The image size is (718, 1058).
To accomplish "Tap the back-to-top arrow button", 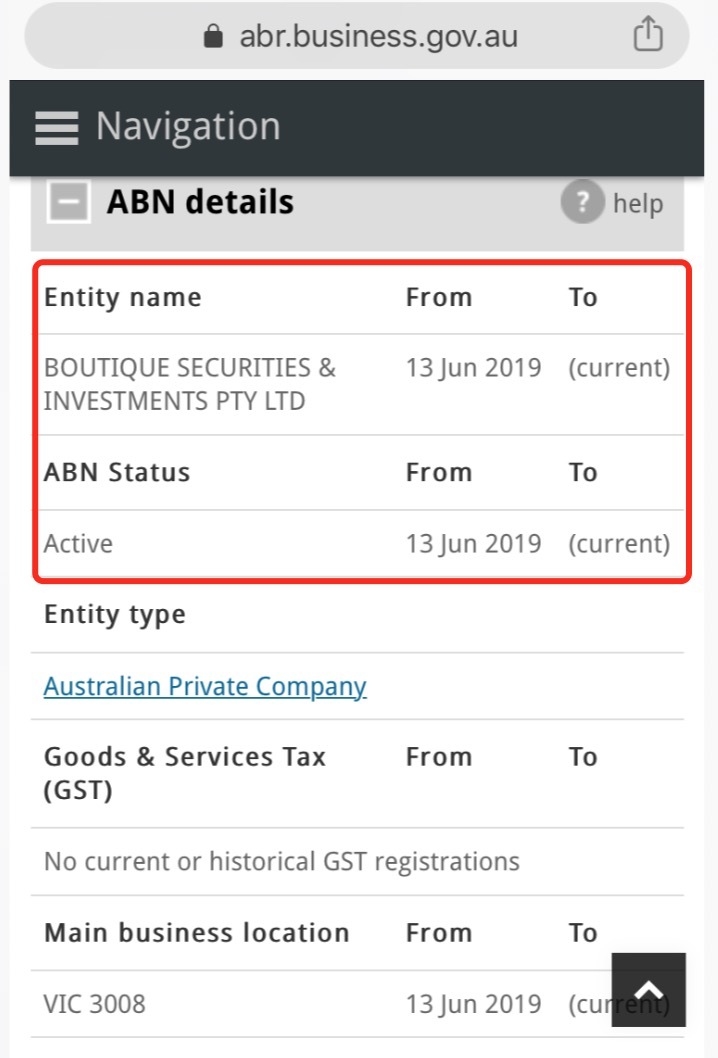I will tap(648, 990).
